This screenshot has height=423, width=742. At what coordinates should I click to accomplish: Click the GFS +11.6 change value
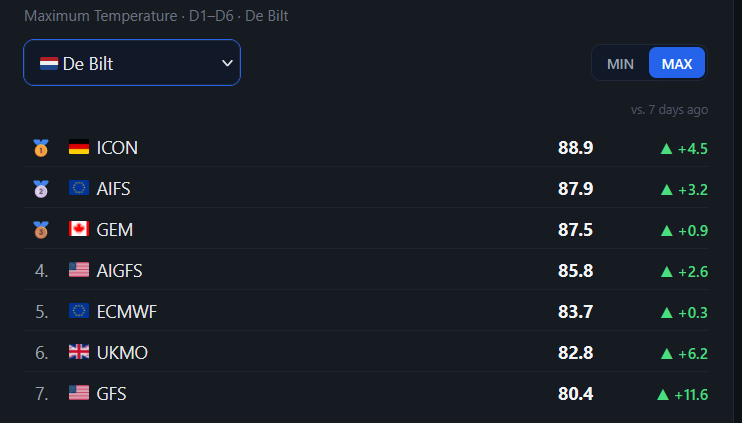coord(691,395)
